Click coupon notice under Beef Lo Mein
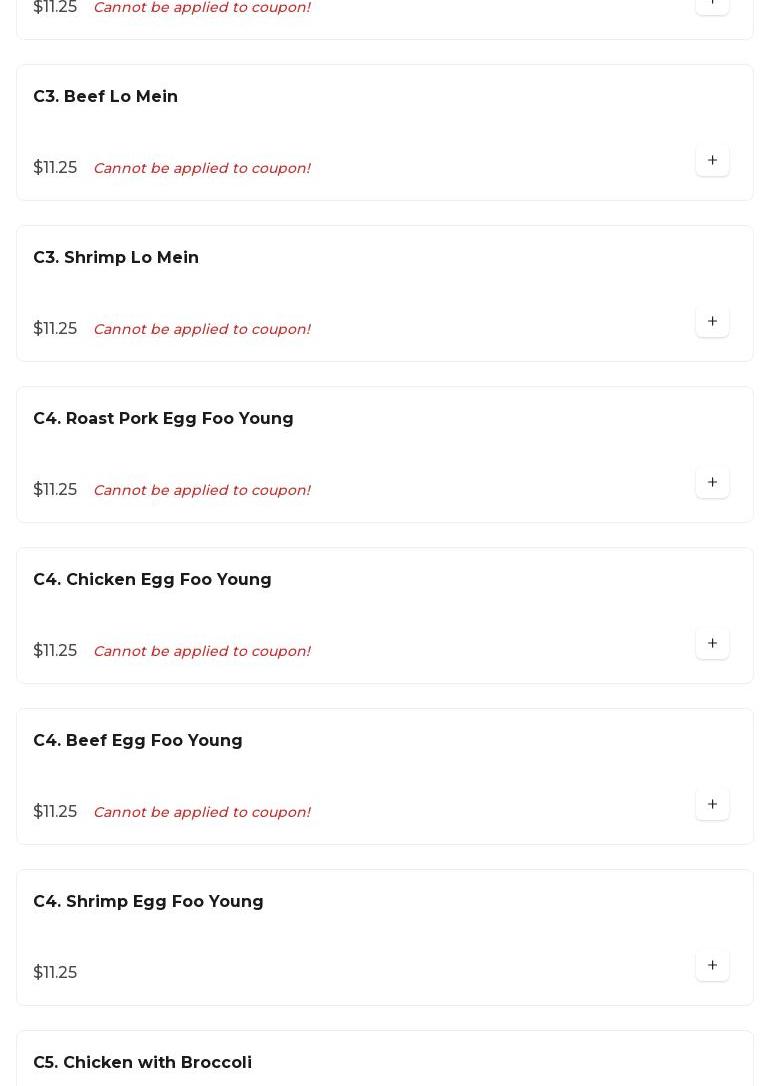Image resolution: width=770 pixels, height=1086 pixels. (x=201, y=168)
